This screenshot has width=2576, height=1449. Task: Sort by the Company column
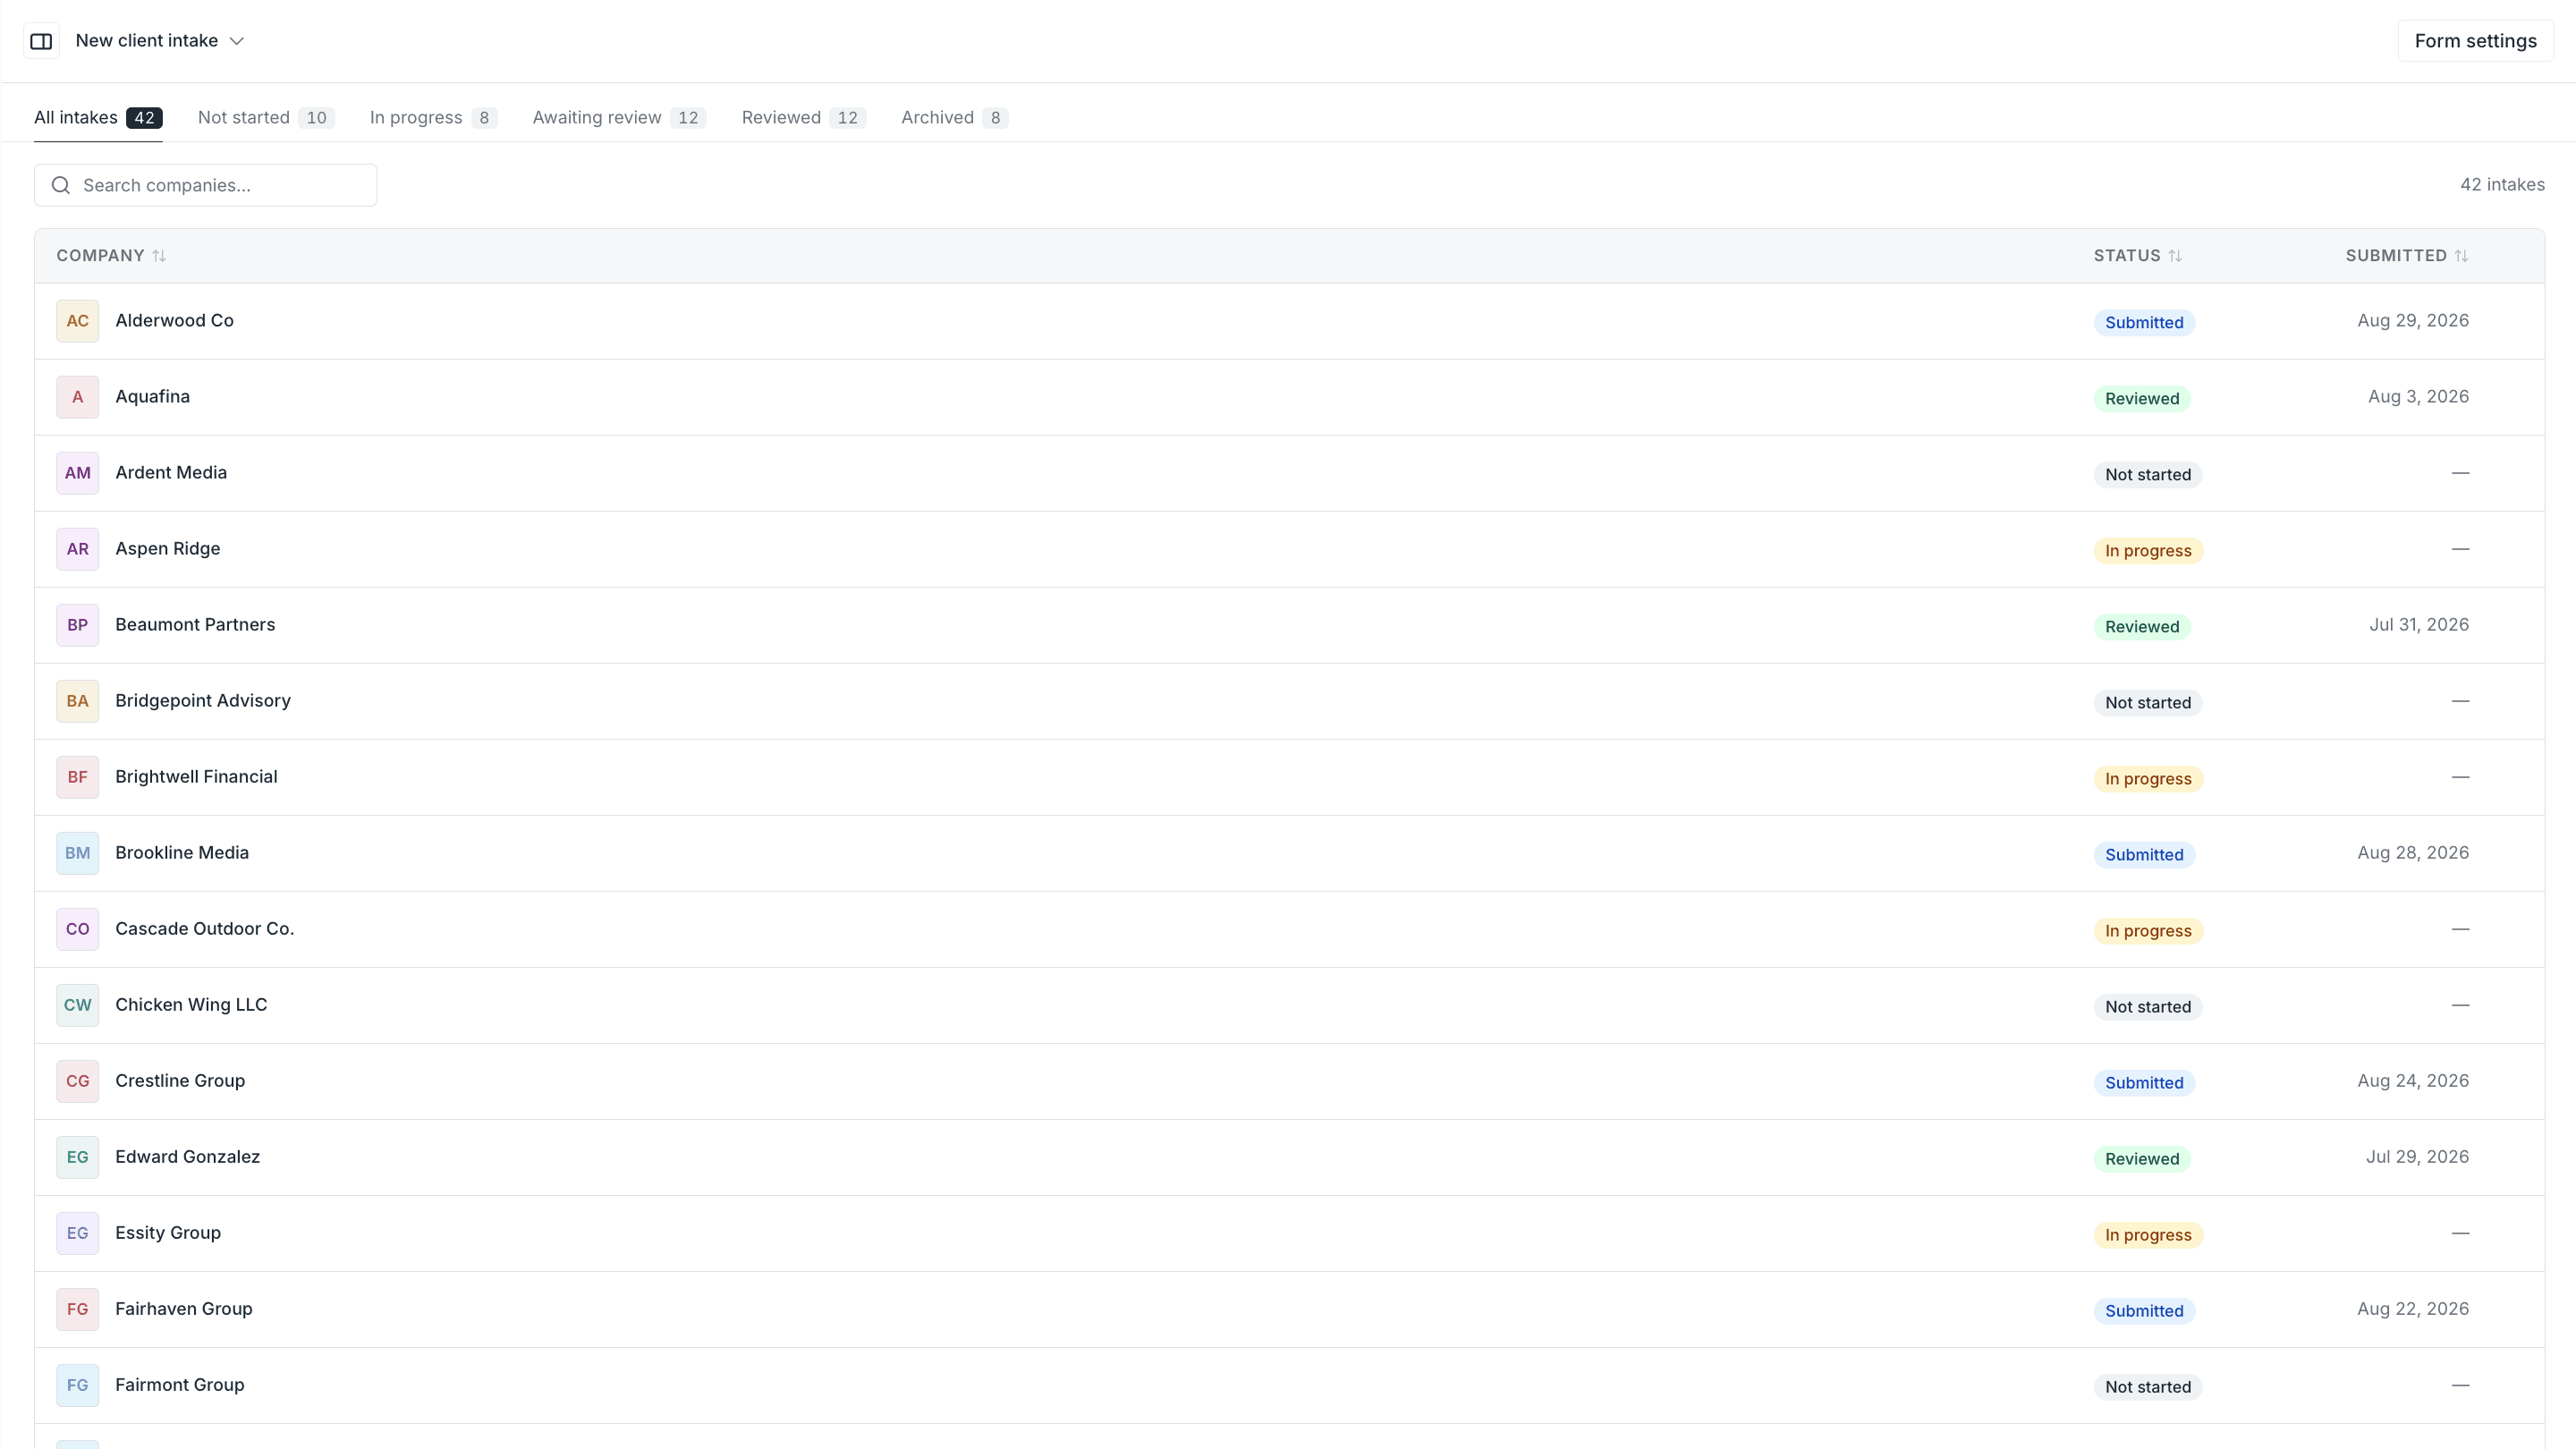111,256
